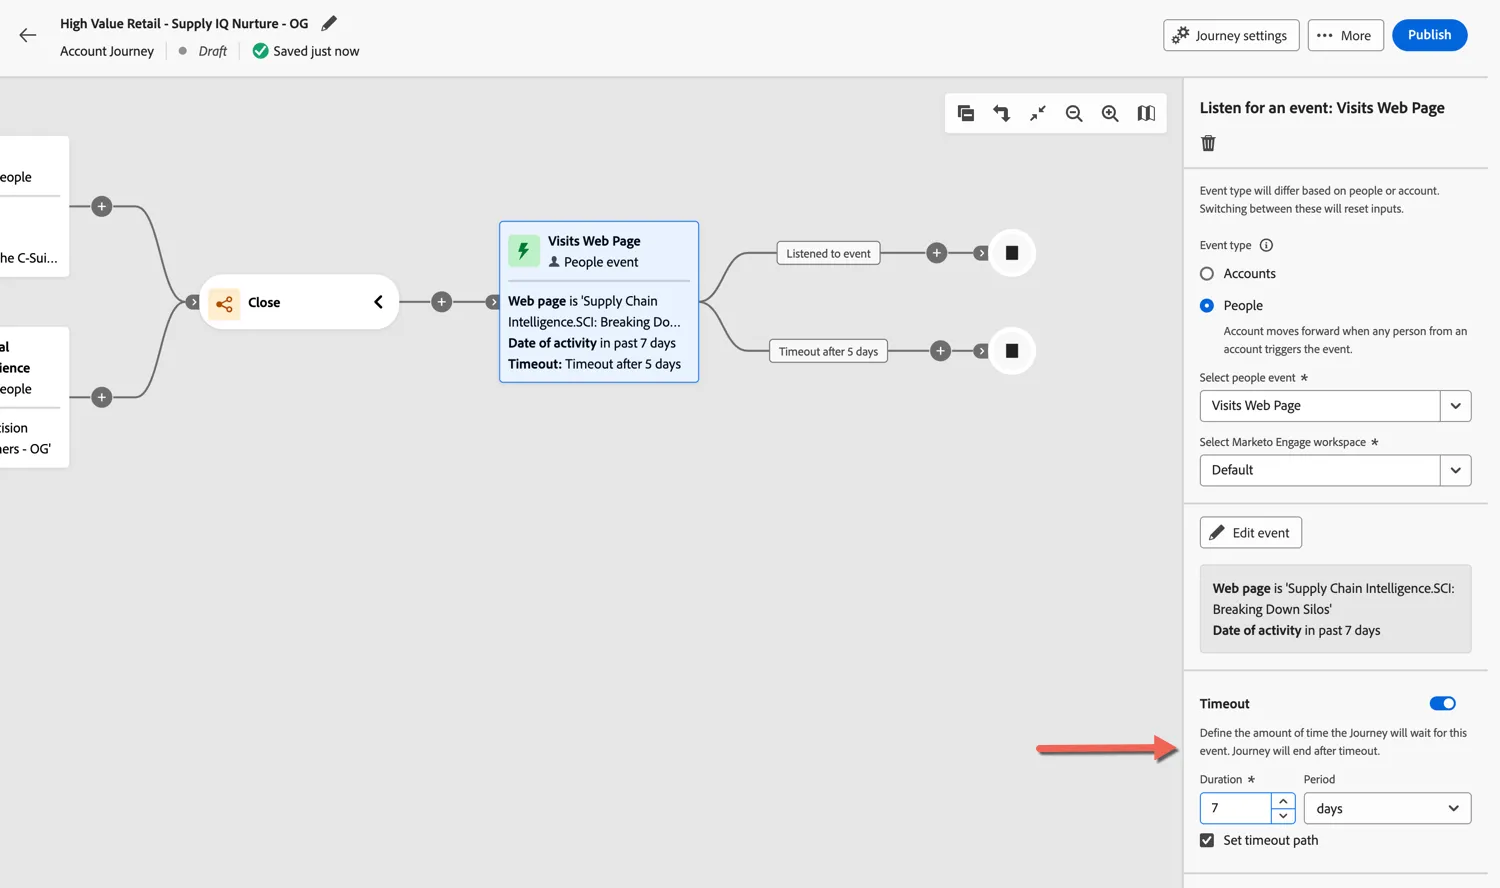Click the Account Journey label under the title
The height and width of the screenshot is (888, 1500).
coord(107,51)
